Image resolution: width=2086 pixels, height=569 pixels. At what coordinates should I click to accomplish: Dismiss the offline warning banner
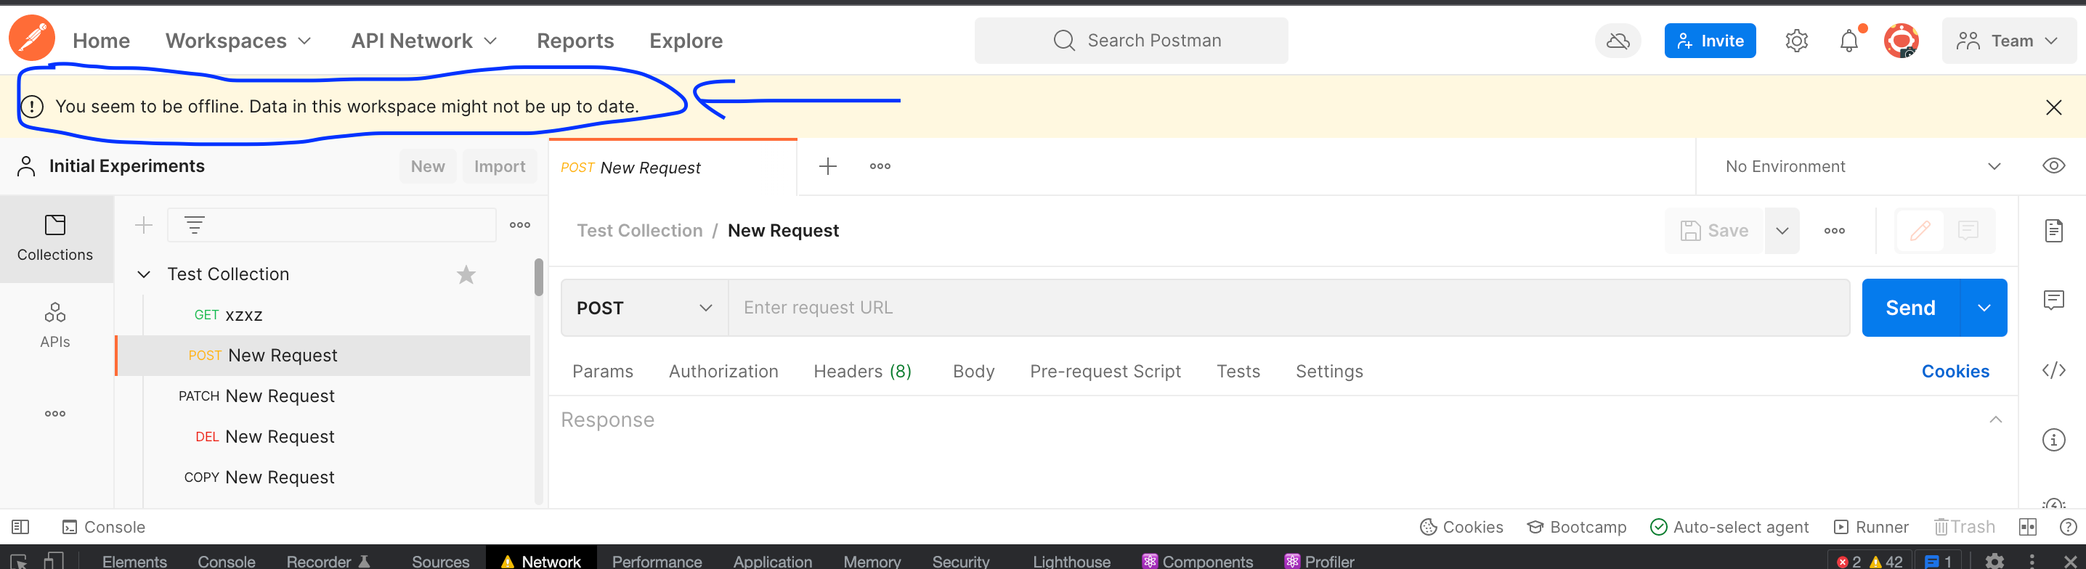(x=2054, y=107)
